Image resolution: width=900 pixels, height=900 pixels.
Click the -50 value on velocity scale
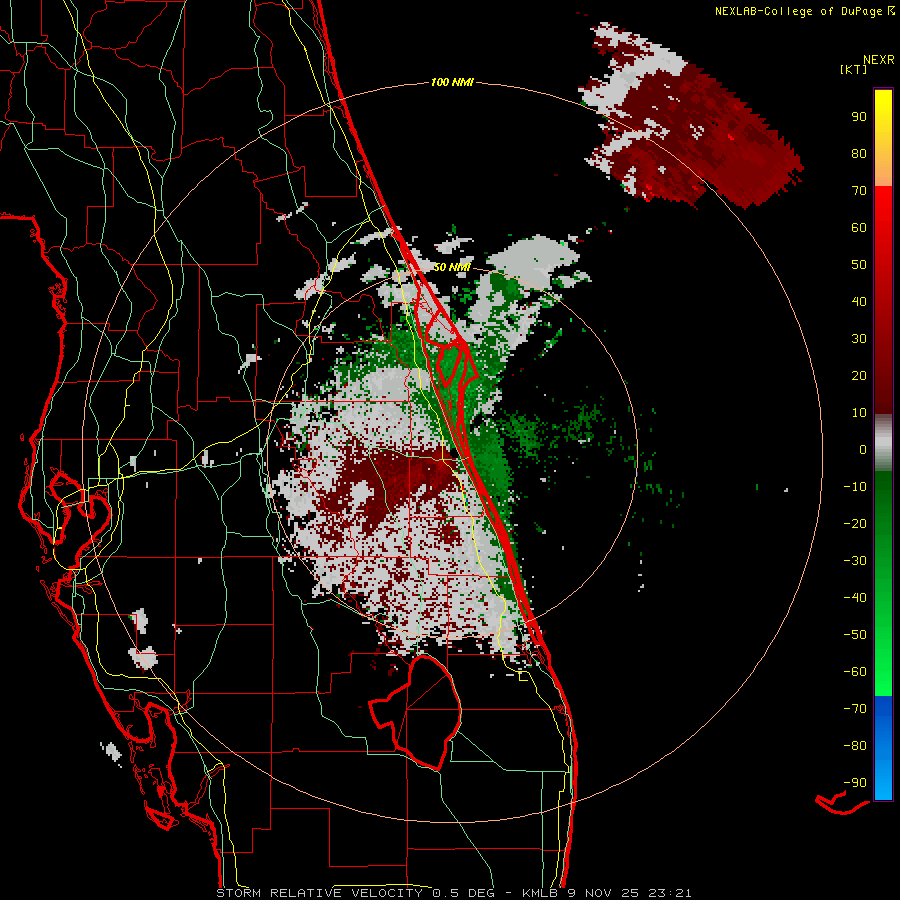point(855,635)
